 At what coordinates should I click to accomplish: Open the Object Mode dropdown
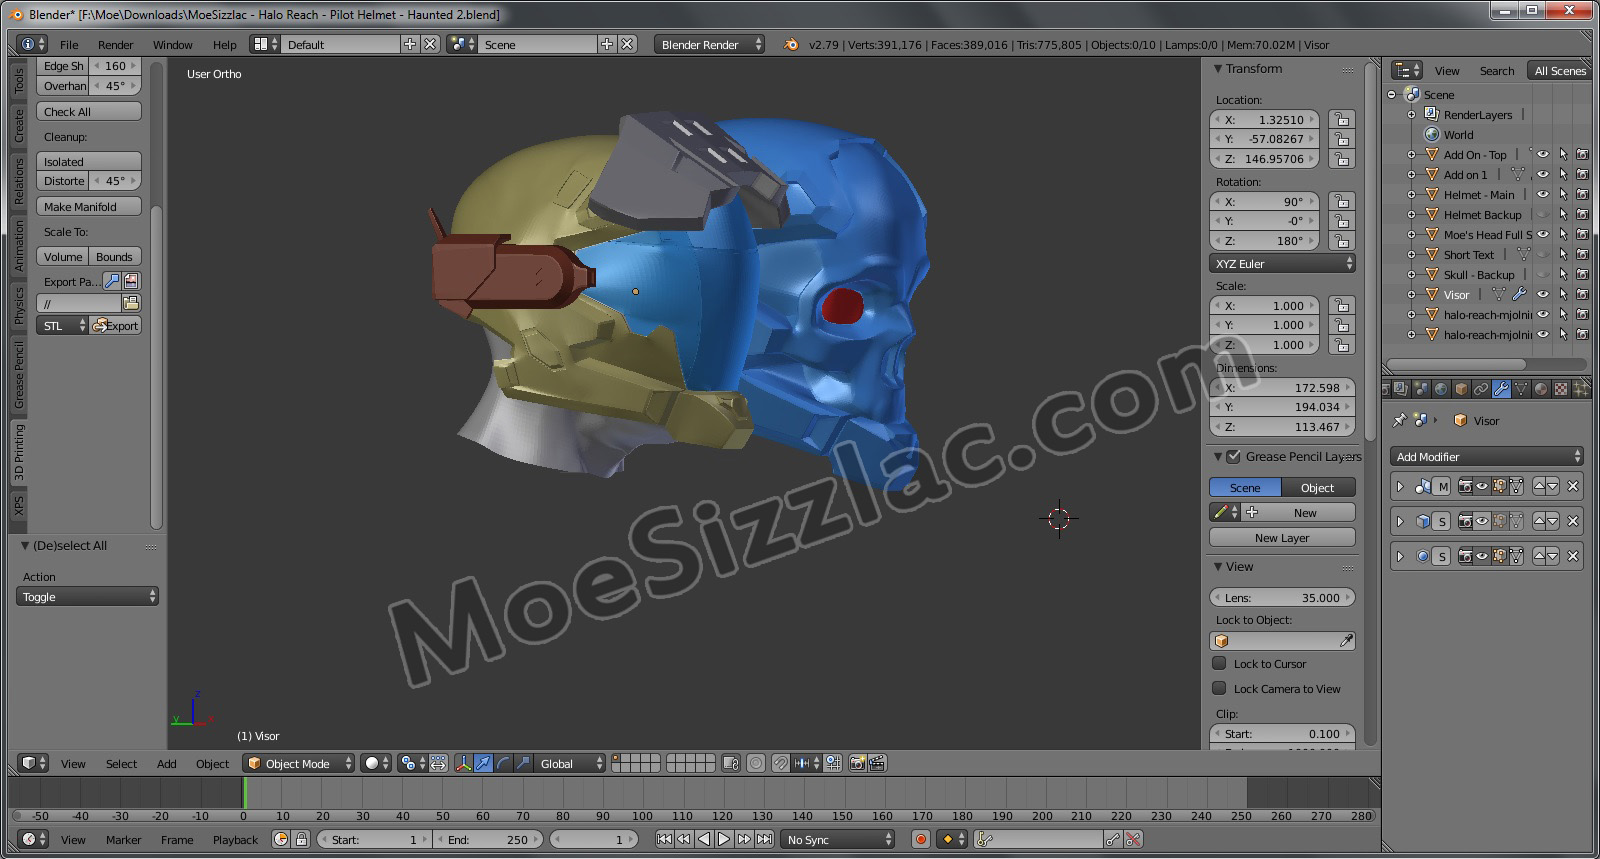(299, 763)
